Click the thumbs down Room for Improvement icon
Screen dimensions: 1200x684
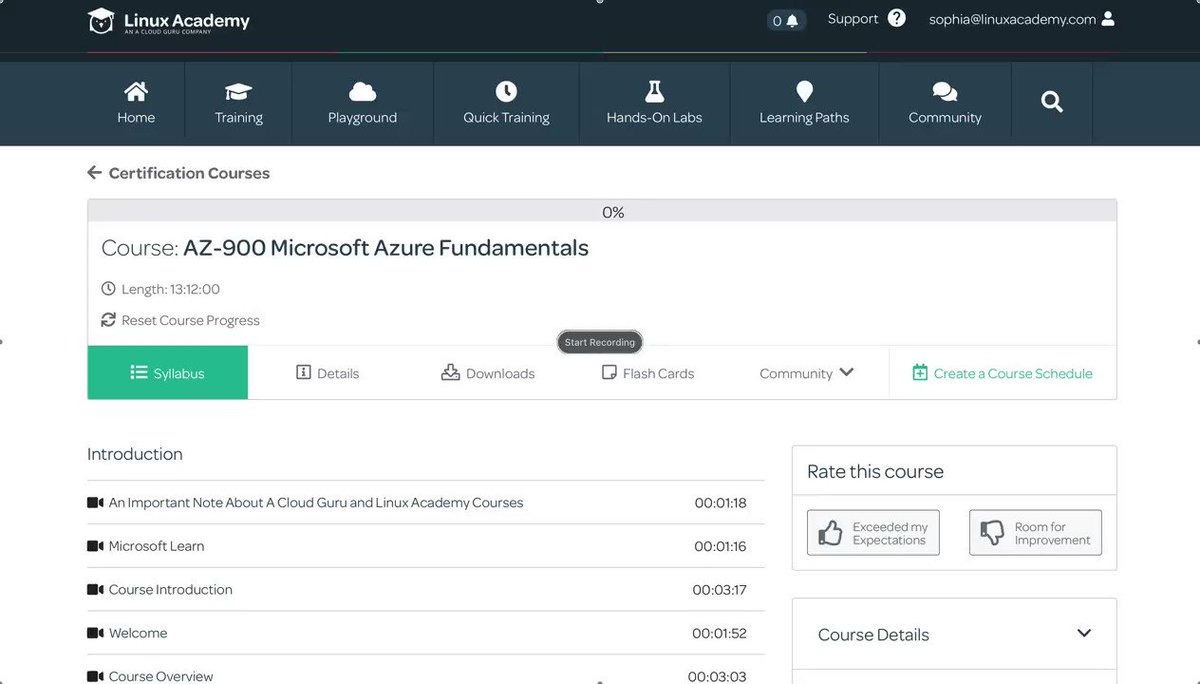tap(992, 533)
